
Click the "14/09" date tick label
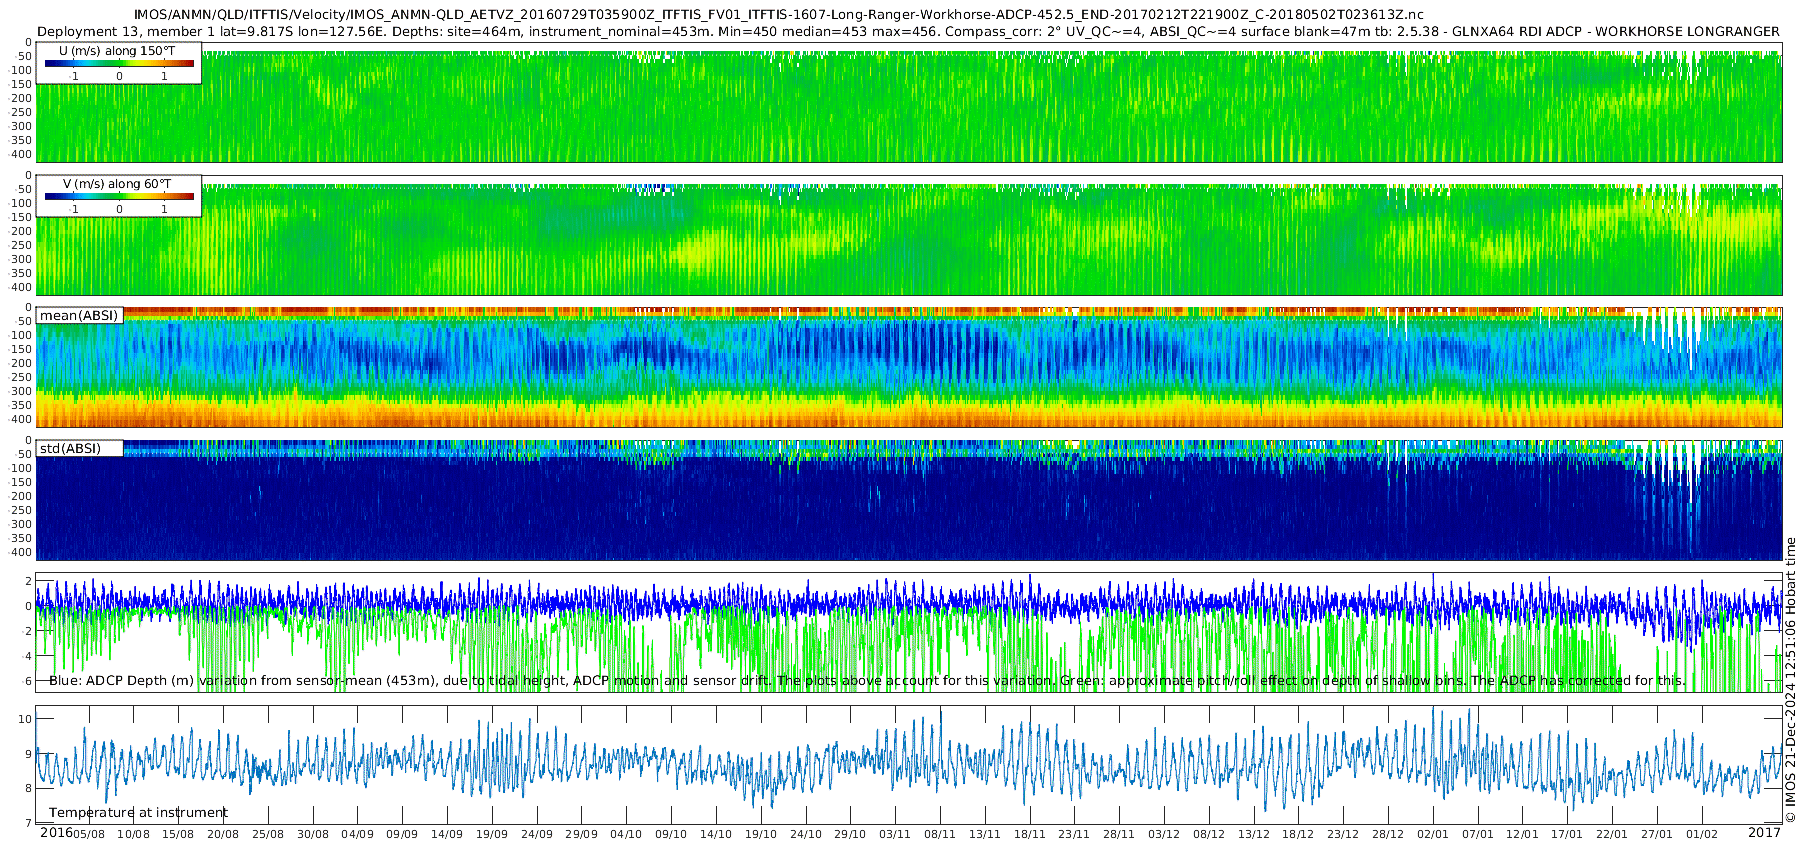tap(447, 835)
